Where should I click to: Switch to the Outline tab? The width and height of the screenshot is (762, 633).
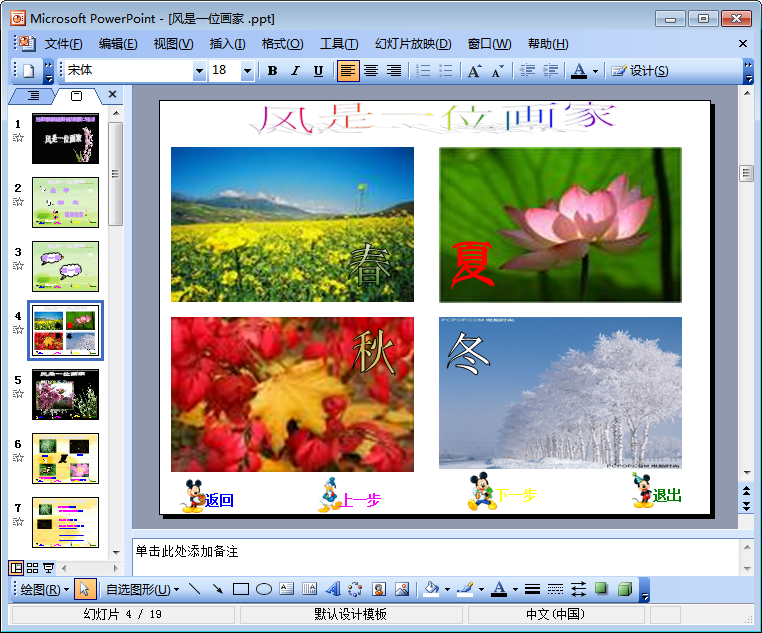click(x=34, y=95)
